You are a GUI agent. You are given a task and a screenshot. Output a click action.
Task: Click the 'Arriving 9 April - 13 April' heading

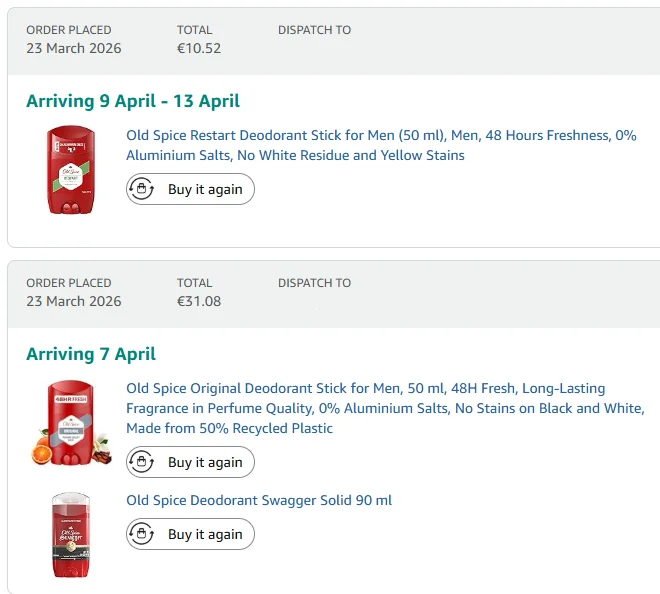[133, 101]
